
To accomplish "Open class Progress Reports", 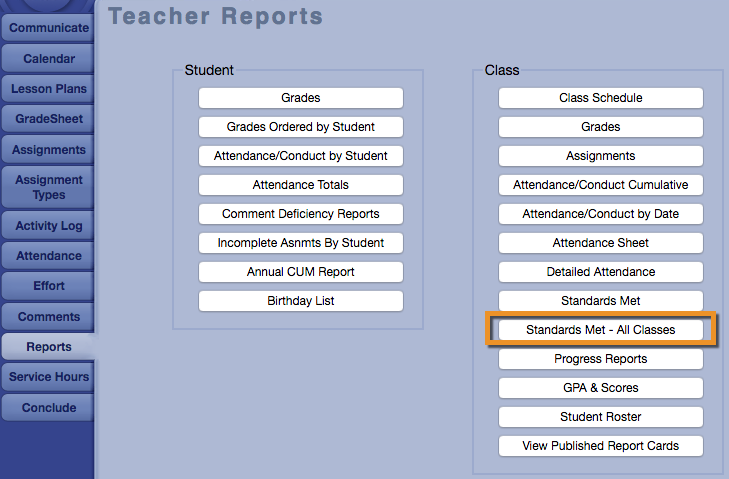I will (600, 359).
